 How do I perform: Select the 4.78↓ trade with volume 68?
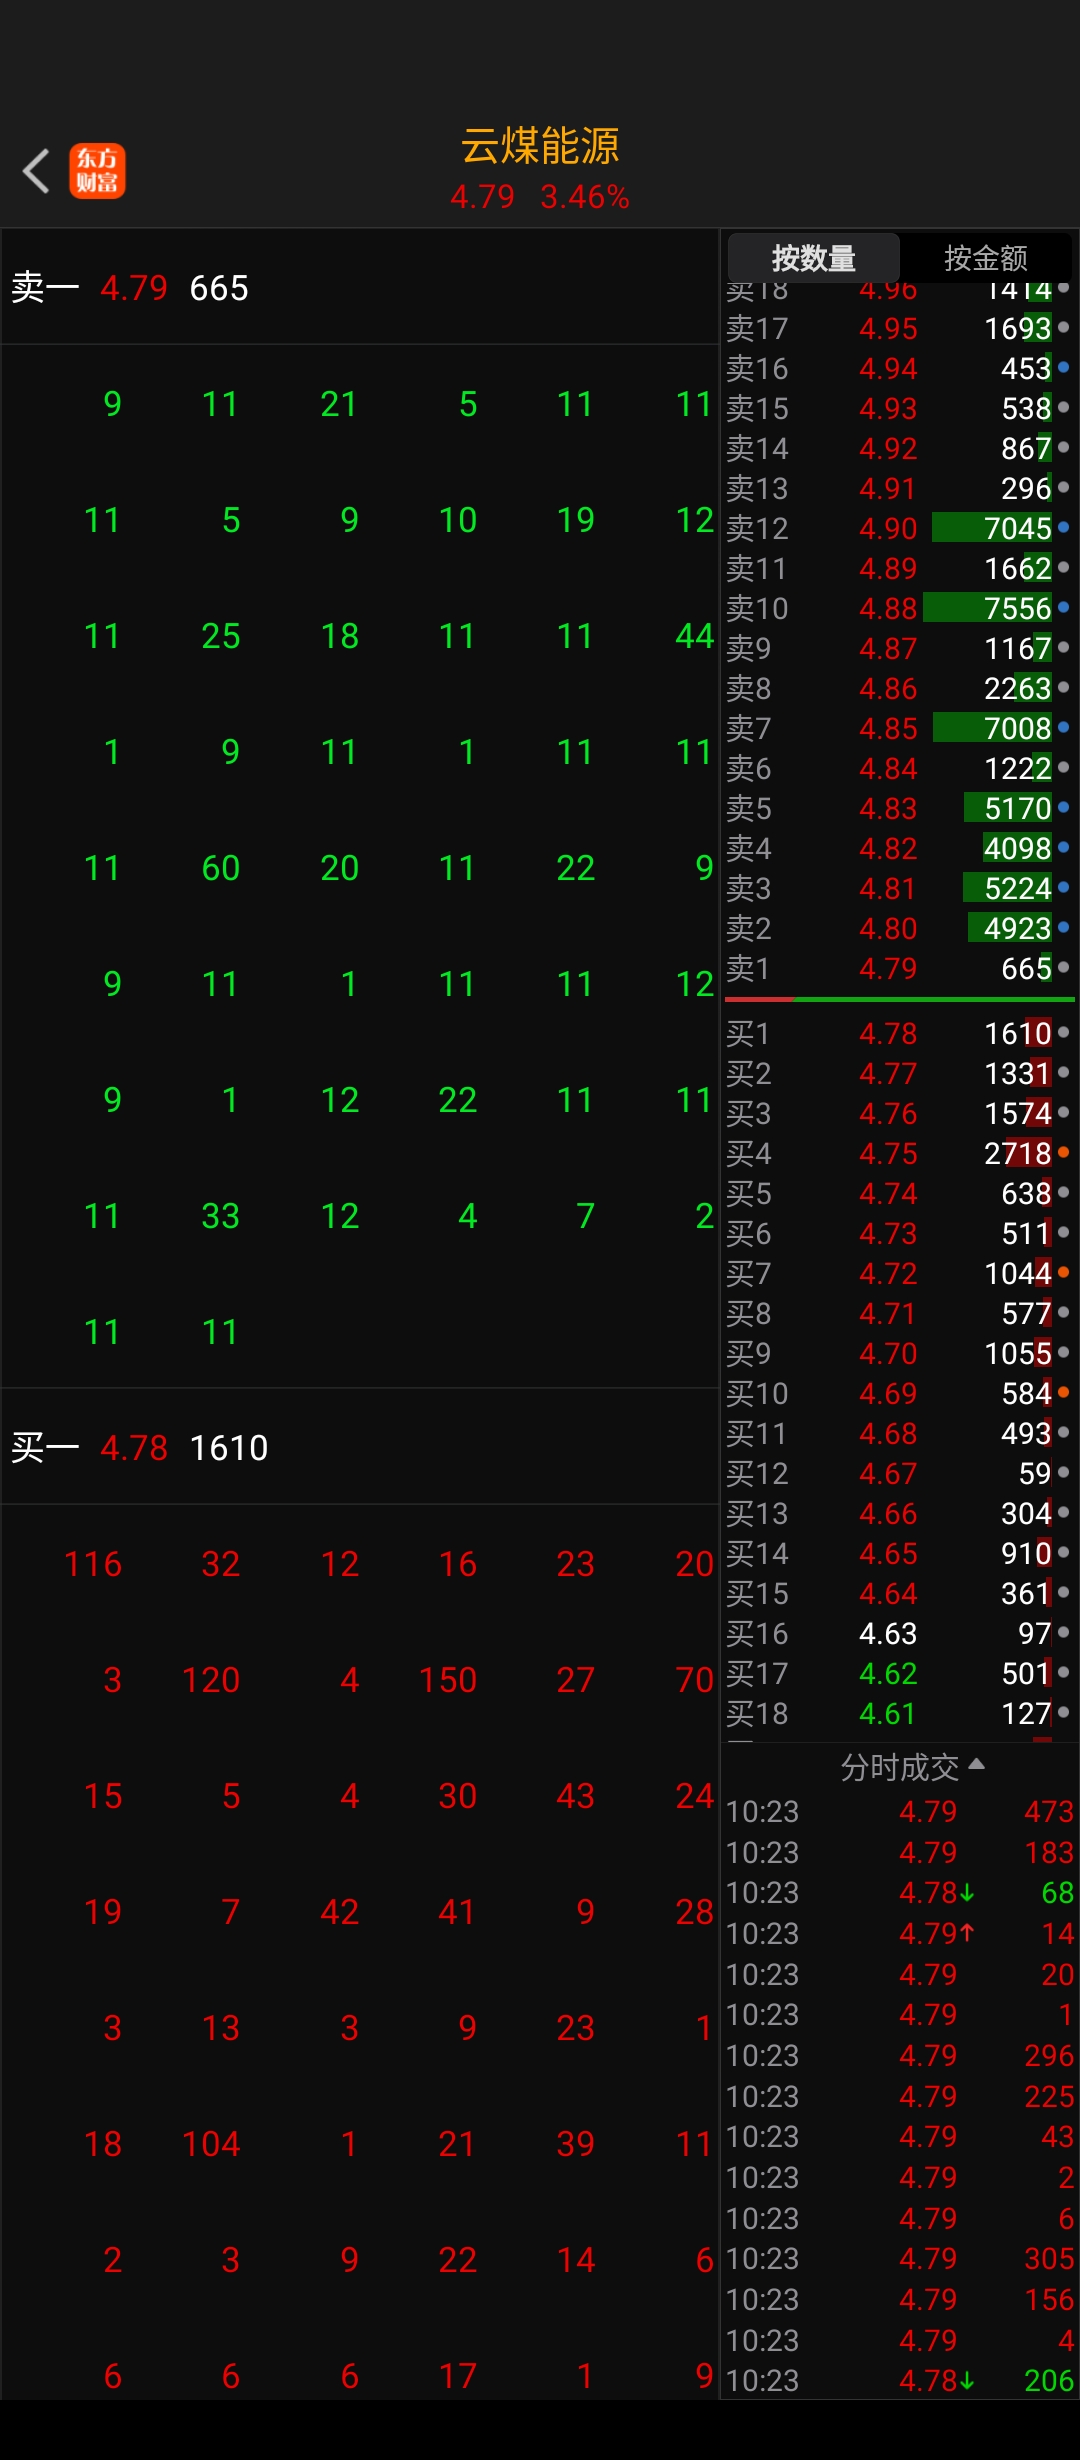click(x=900, y=1892)
